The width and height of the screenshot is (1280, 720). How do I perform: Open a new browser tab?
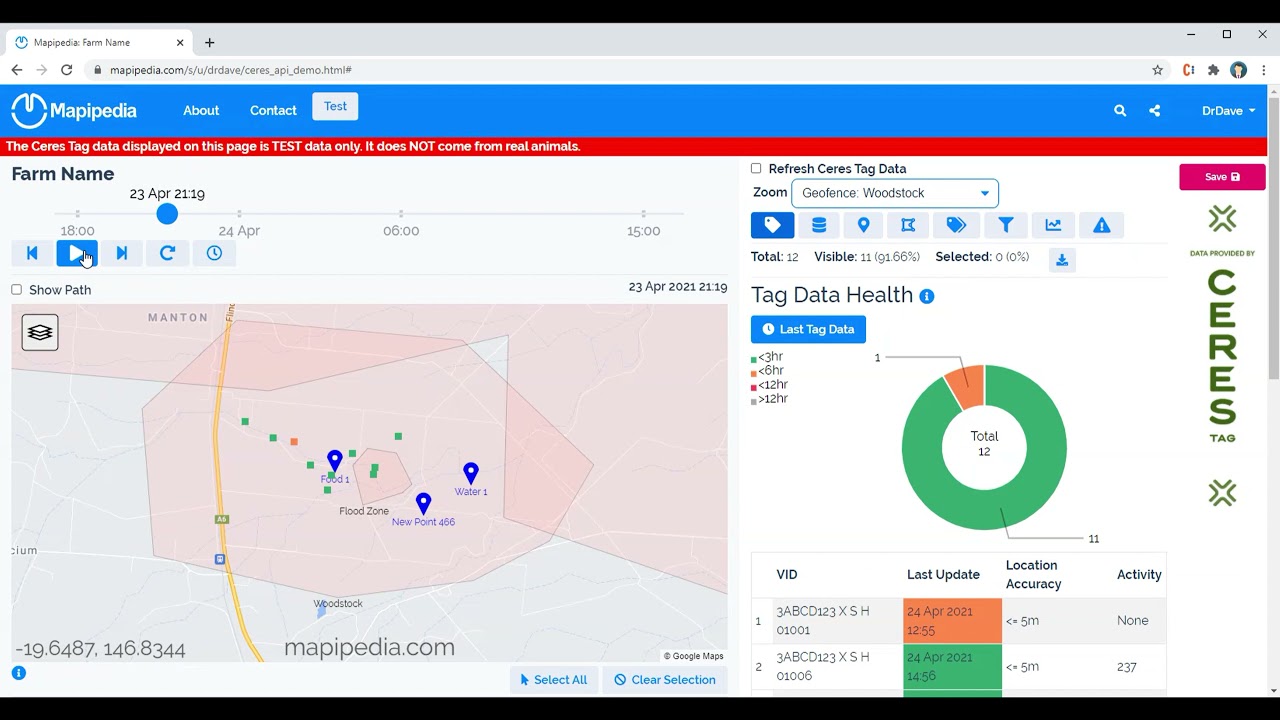coord(209,43)
